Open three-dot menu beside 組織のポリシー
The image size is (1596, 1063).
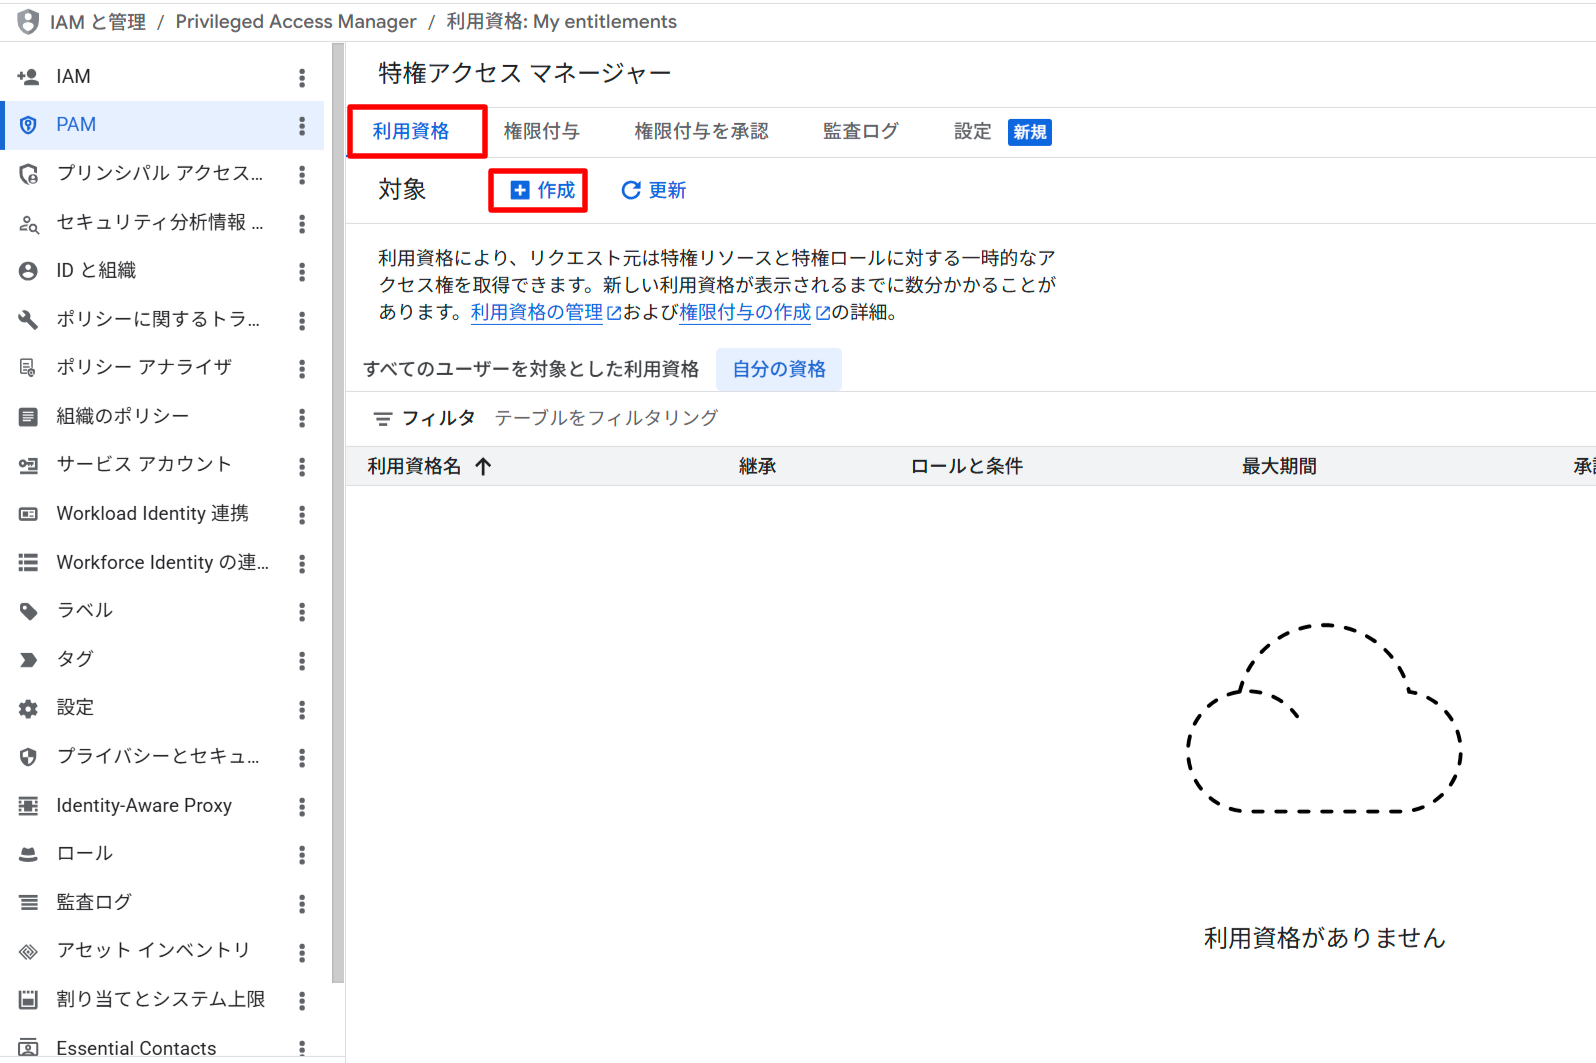pos(302,418)
